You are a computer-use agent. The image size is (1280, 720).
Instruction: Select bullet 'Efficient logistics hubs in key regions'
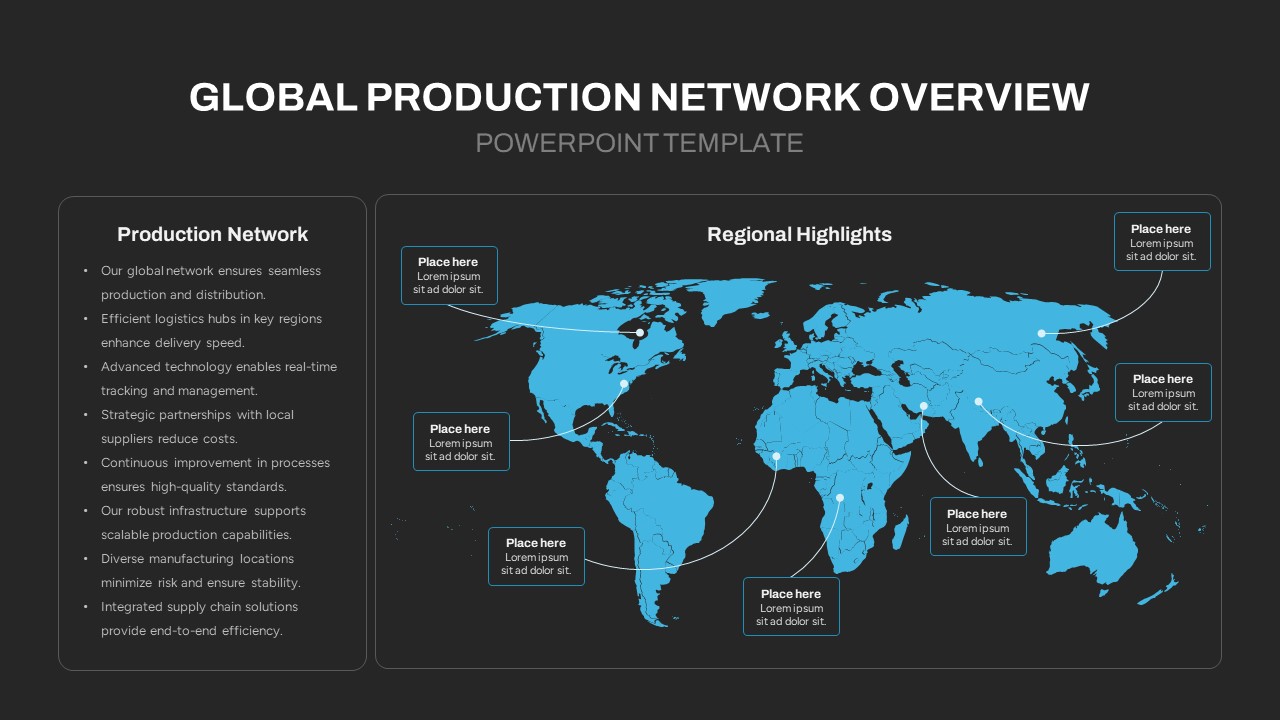pos(211,319)
